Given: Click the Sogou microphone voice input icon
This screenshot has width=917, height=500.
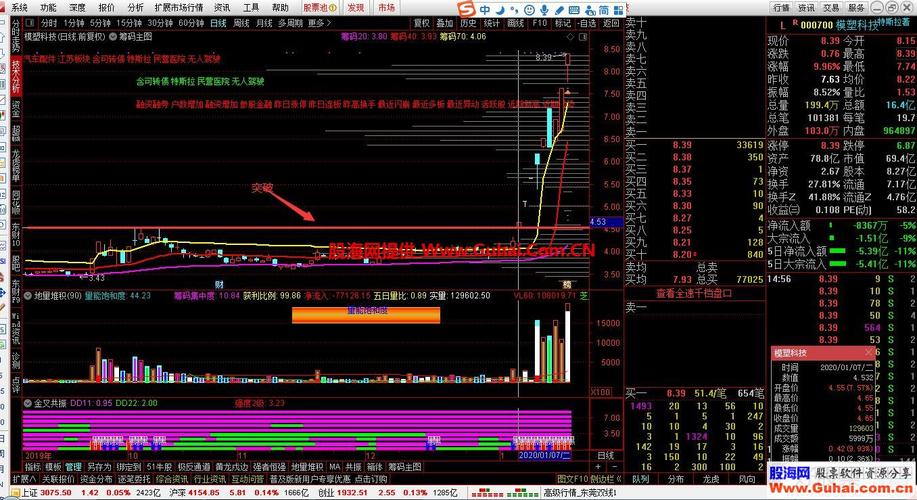Looking at the screenshot, I should click(544, 9).
